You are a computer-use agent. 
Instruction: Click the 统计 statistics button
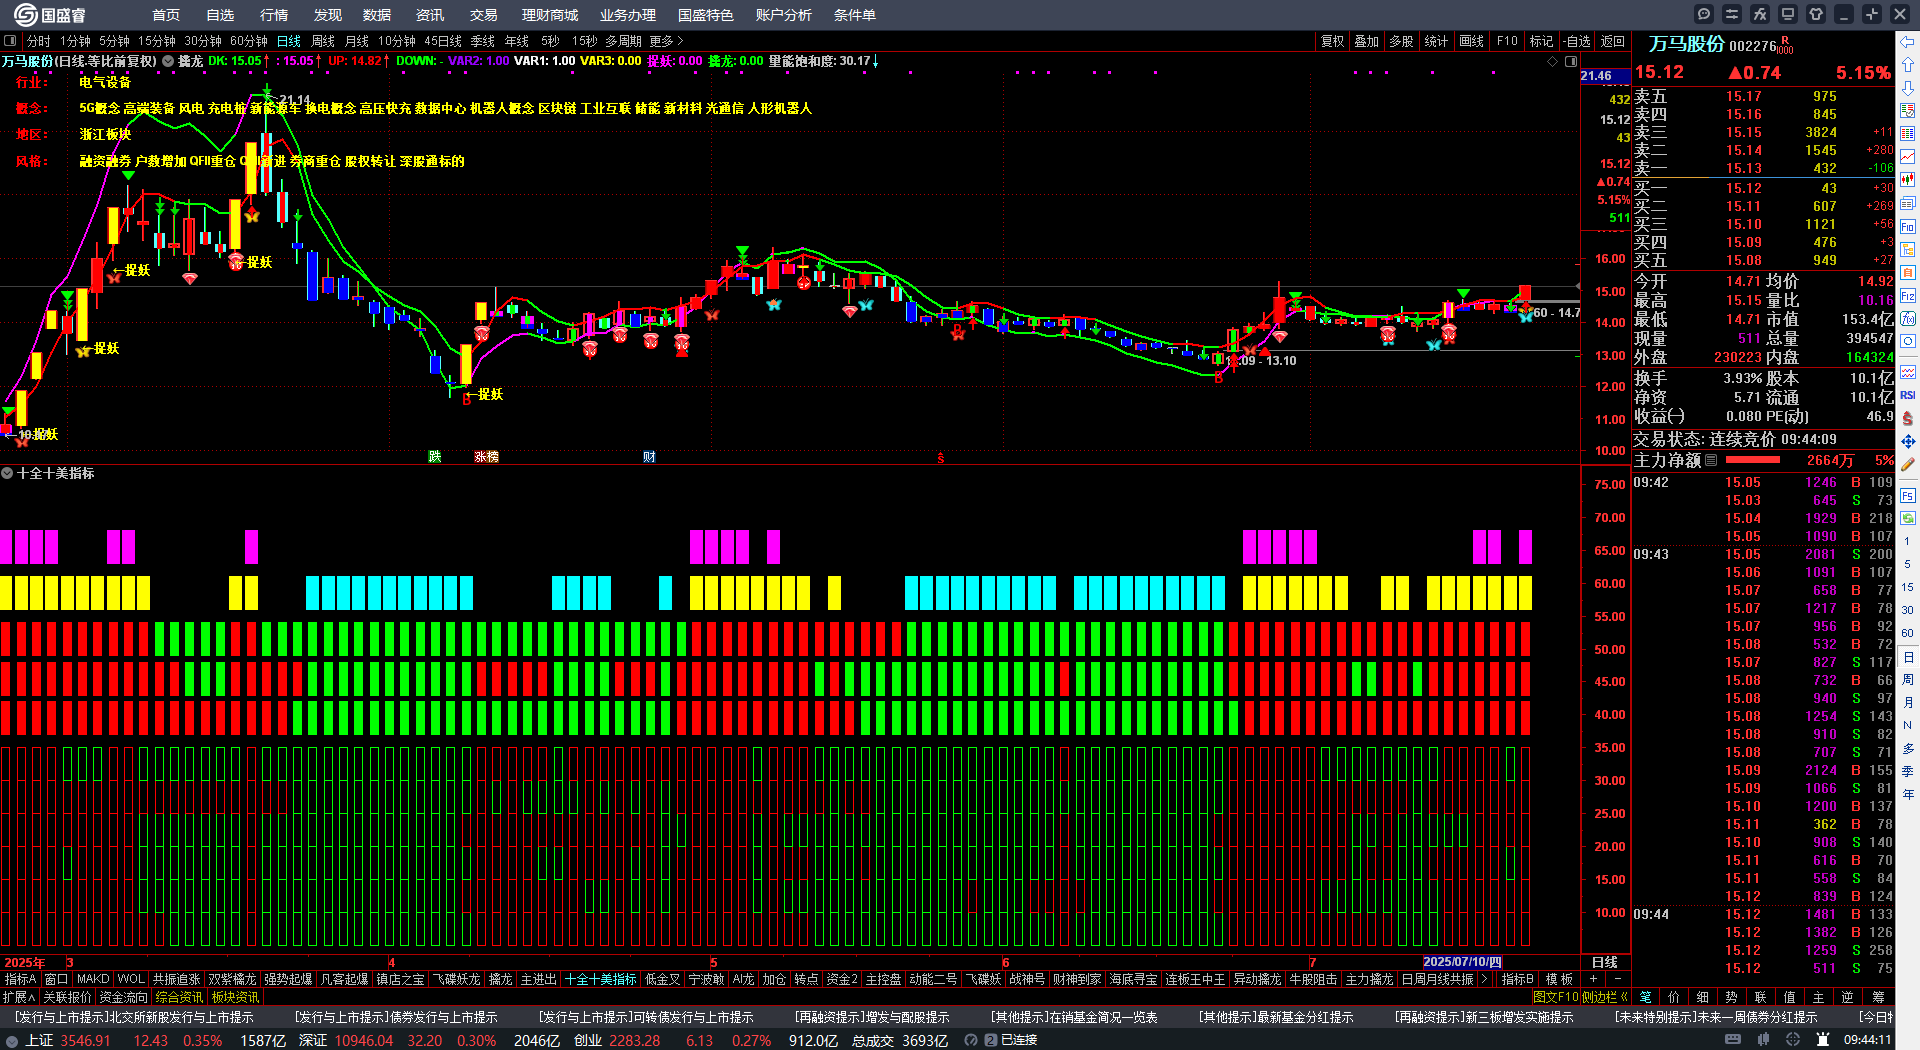pyautogui.click(x=1436, y=41)
